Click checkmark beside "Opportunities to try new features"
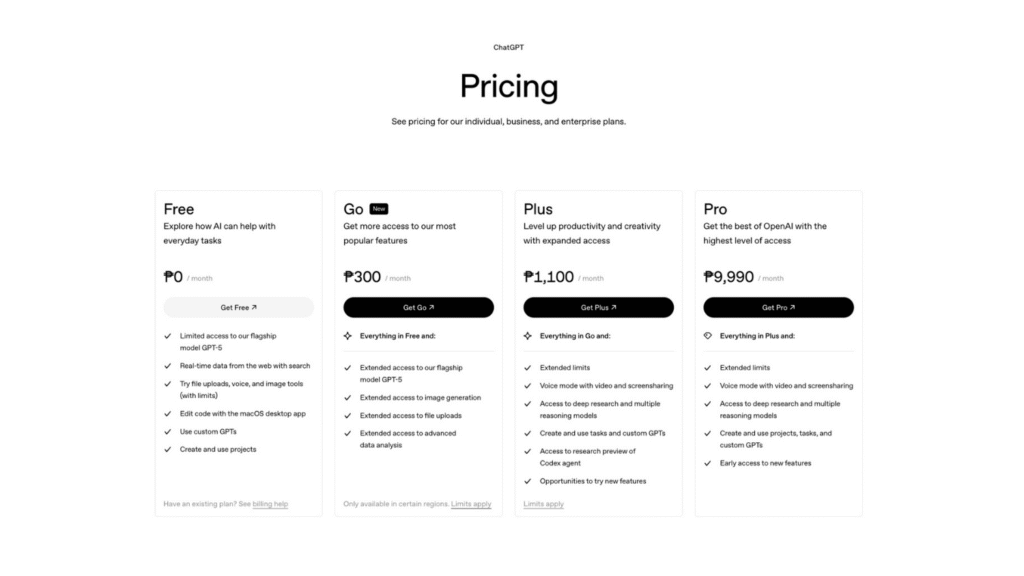Image resolution: width=1024 pixels, height=576 pixels. click(528, 481)
